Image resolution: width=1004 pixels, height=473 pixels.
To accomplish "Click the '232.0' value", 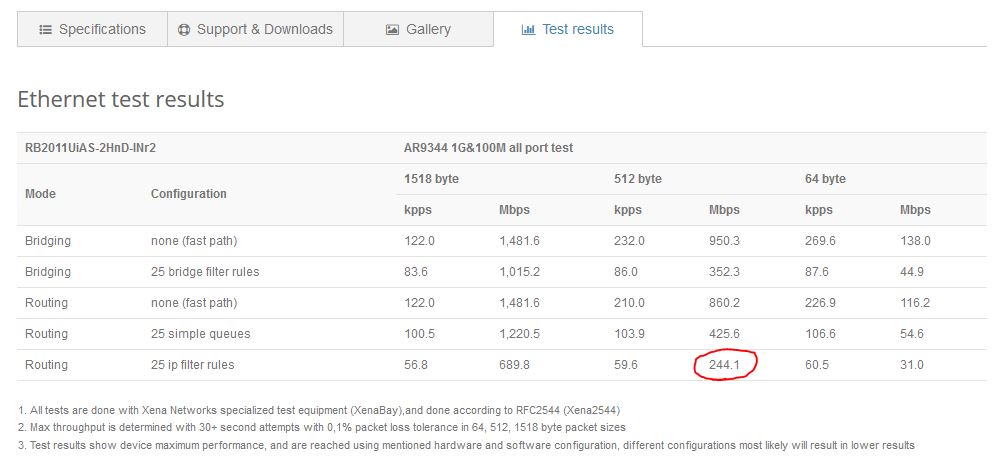I will [629, 241].
